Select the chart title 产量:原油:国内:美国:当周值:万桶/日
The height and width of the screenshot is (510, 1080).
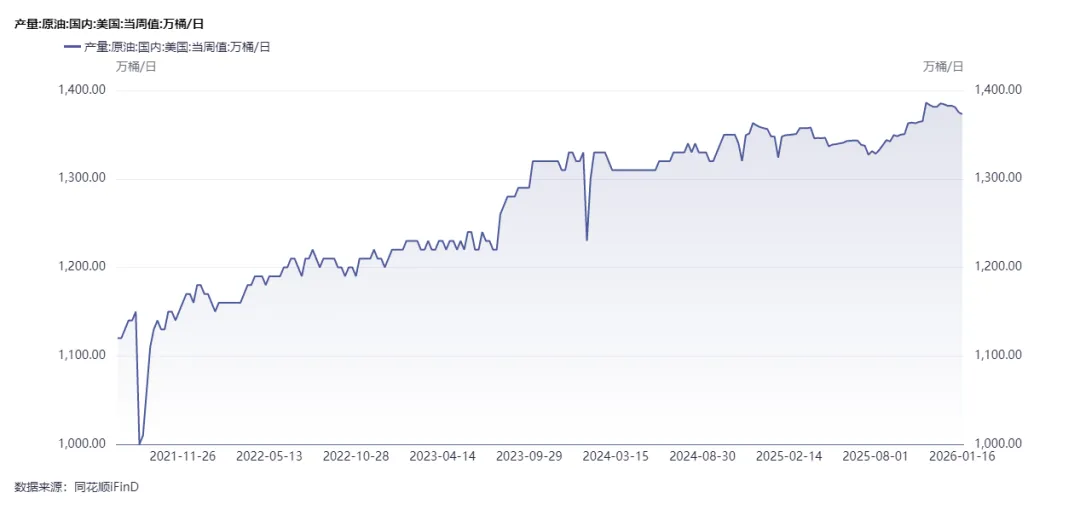click(x=108, y=23)
